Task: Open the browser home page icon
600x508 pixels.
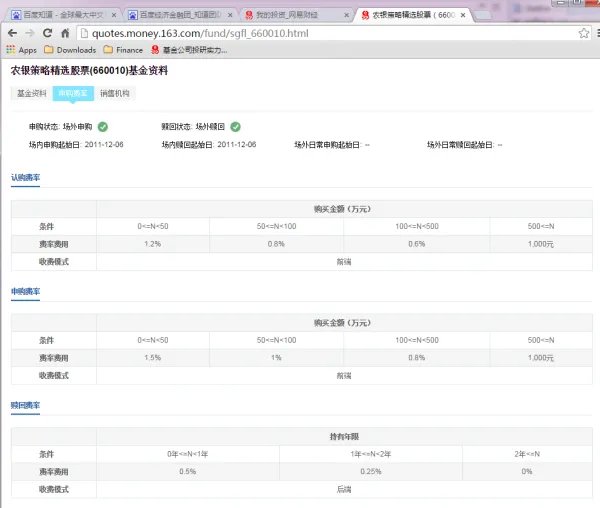Action: 65,33
